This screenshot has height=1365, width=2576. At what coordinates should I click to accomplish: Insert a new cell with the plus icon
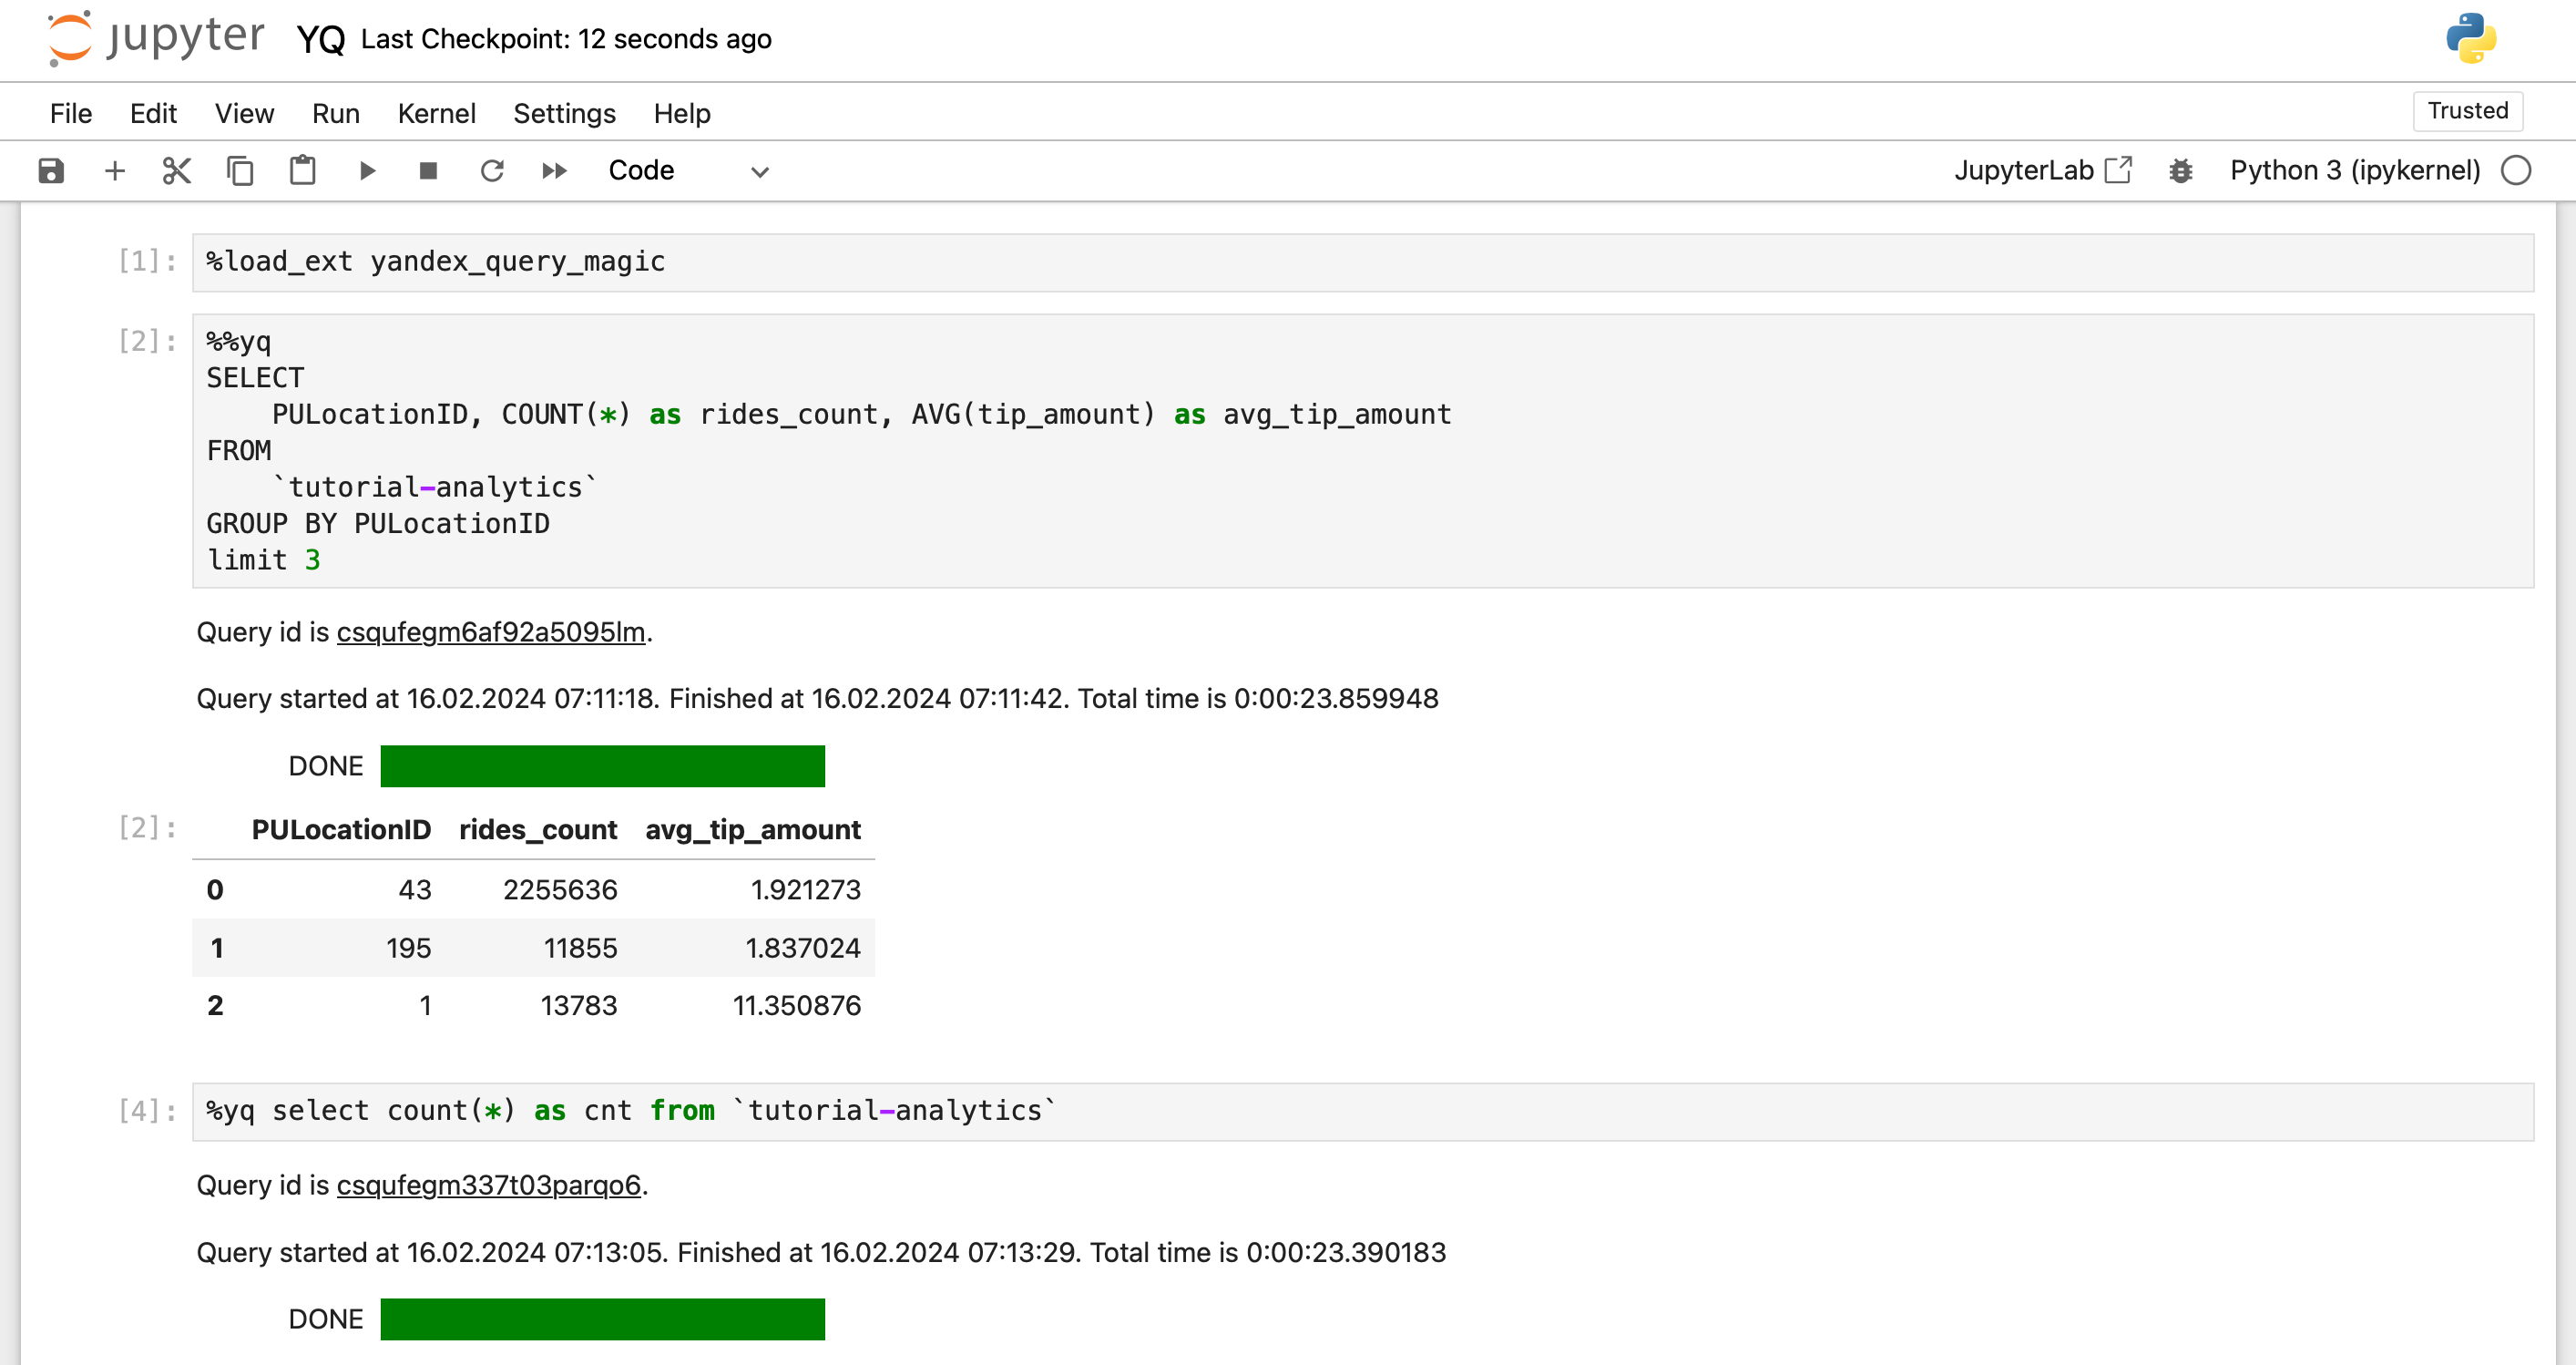pyautogui.click(x=115, y=170)
